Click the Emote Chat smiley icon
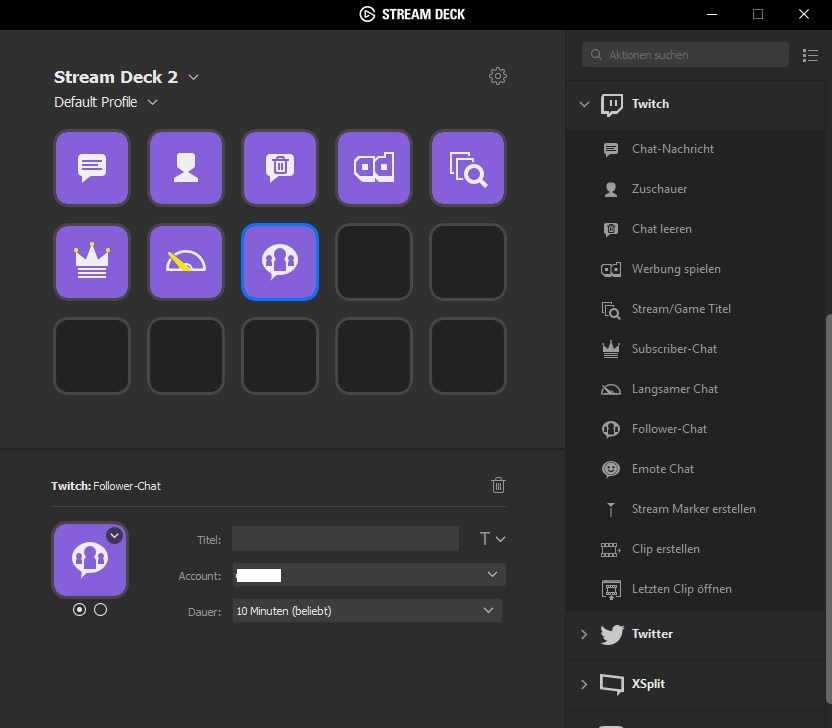 point(611,469)
